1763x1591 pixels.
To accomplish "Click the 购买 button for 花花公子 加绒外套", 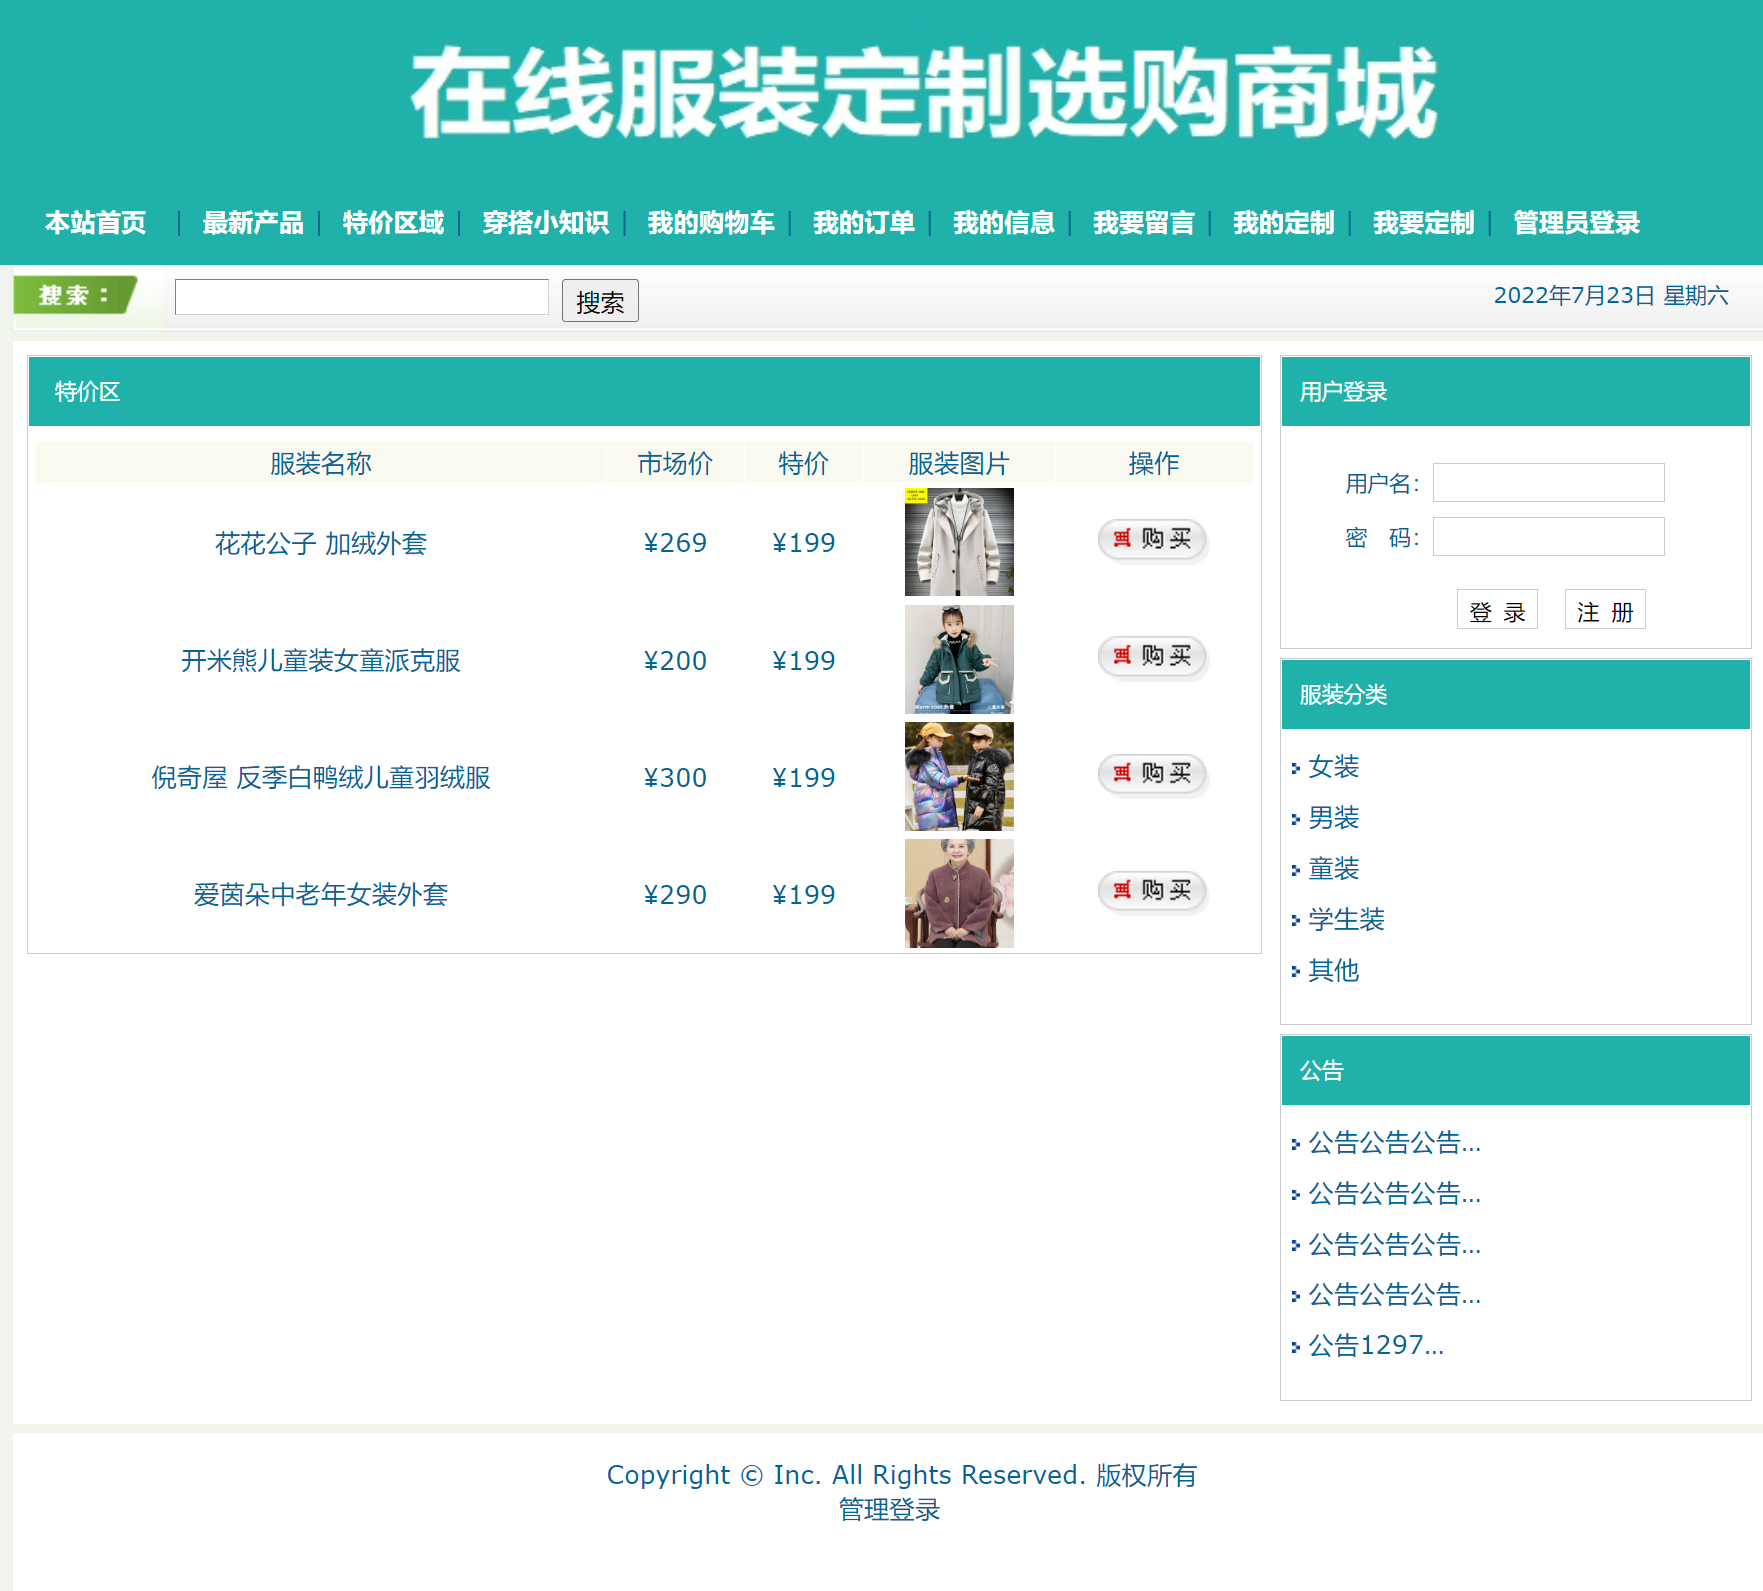I will tap(1152, 540).
